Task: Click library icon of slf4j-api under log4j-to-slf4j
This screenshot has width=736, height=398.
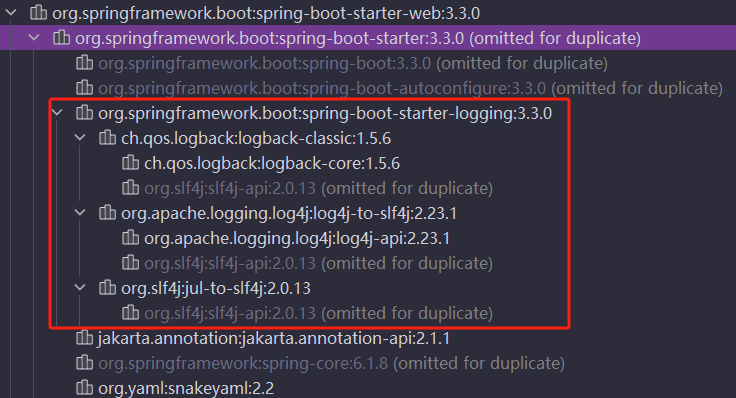Action: [130, 263]
